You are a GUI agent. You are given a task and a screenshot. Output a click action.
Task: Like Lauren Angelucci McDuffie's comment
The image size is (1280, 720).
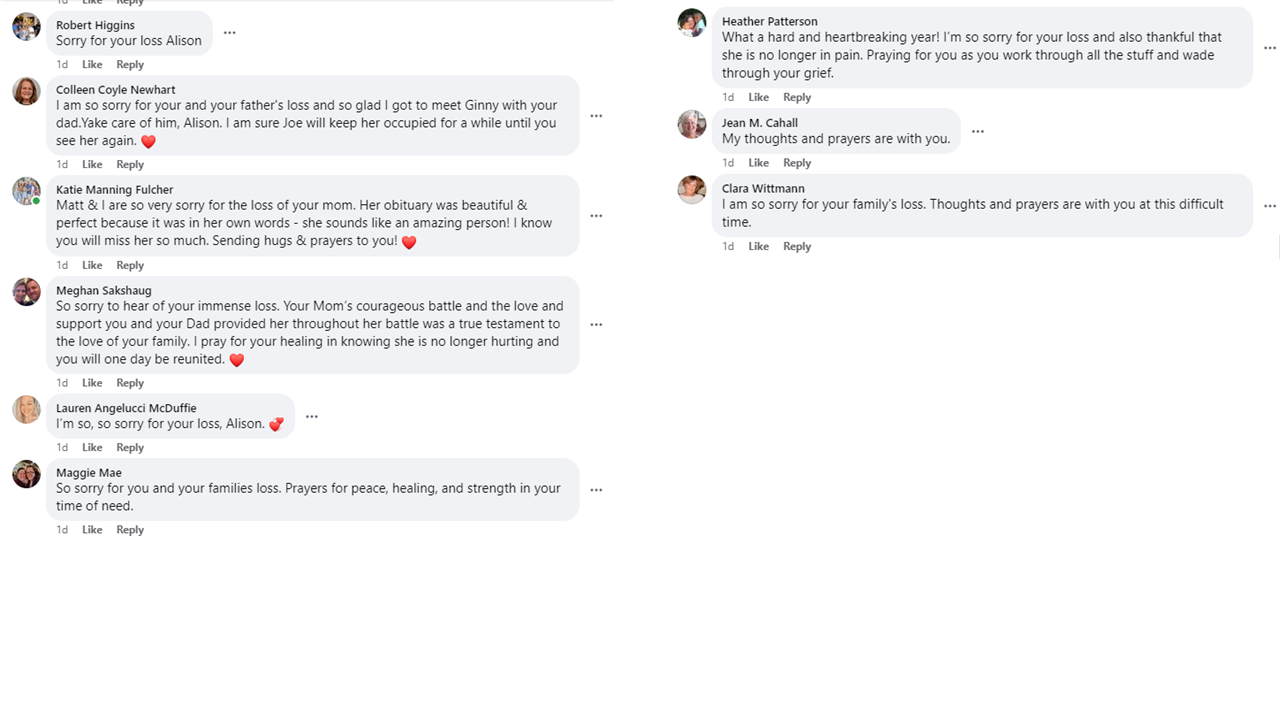[92, 448]
